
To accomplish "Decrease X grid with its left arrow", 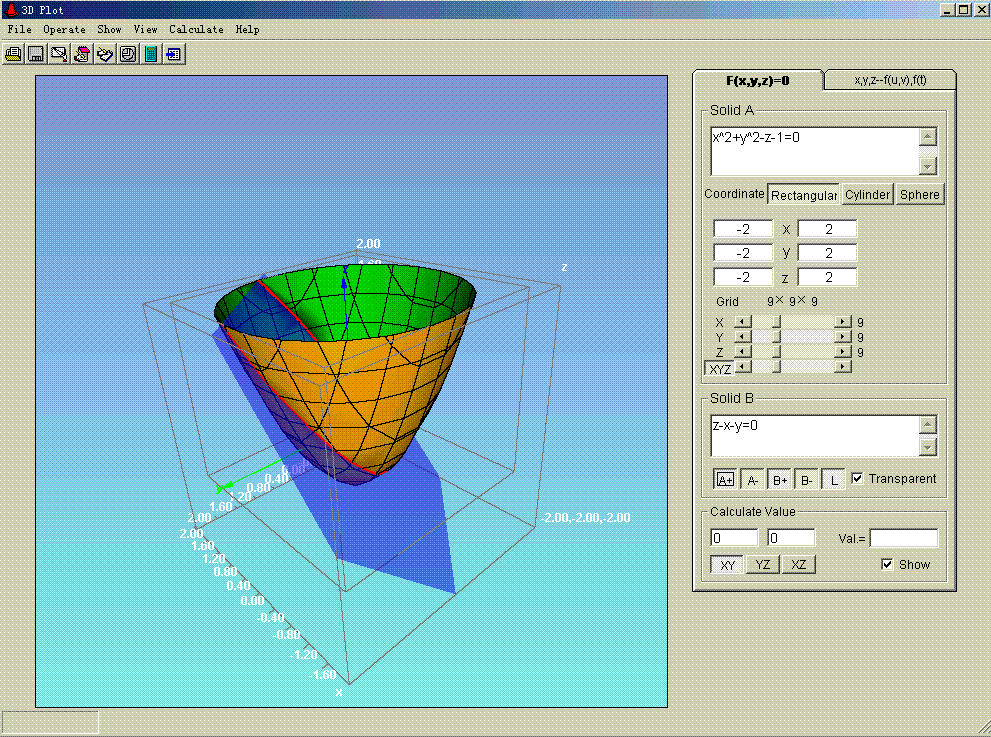I will tap(743, 322).
